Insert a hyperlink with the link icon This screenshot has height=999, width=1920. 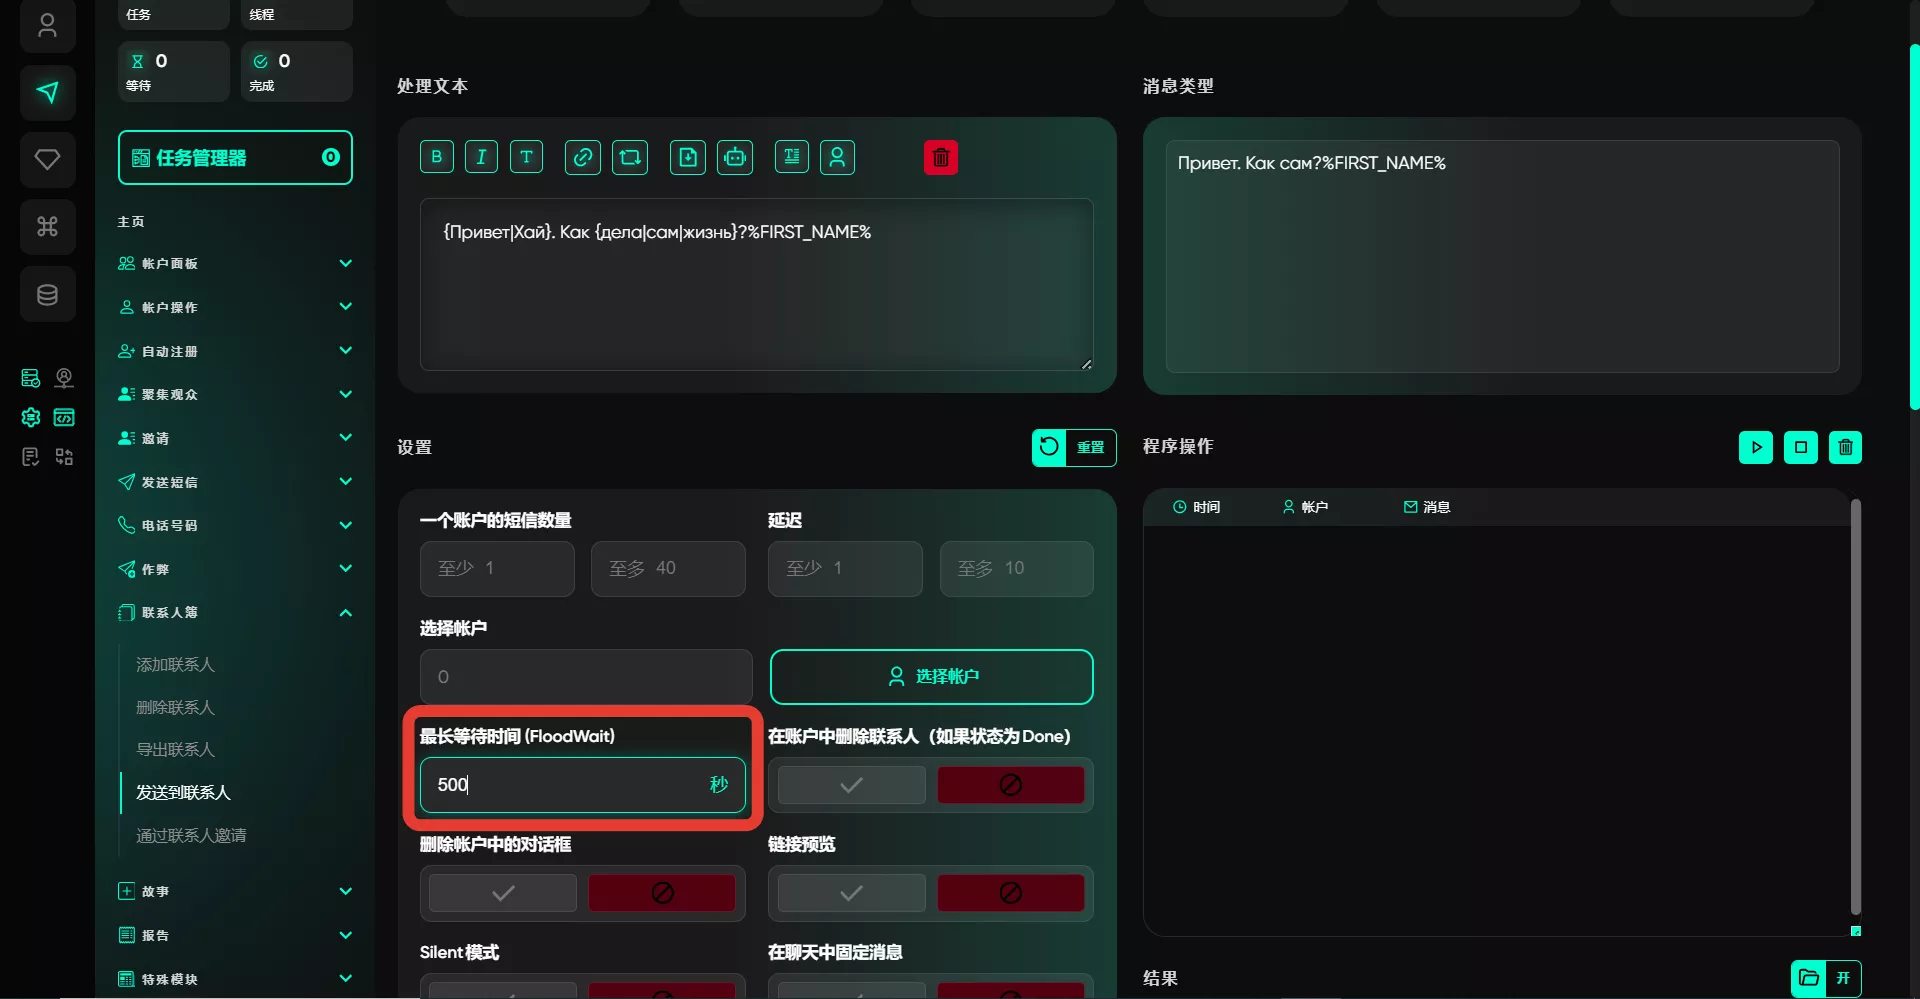(583, 157)
